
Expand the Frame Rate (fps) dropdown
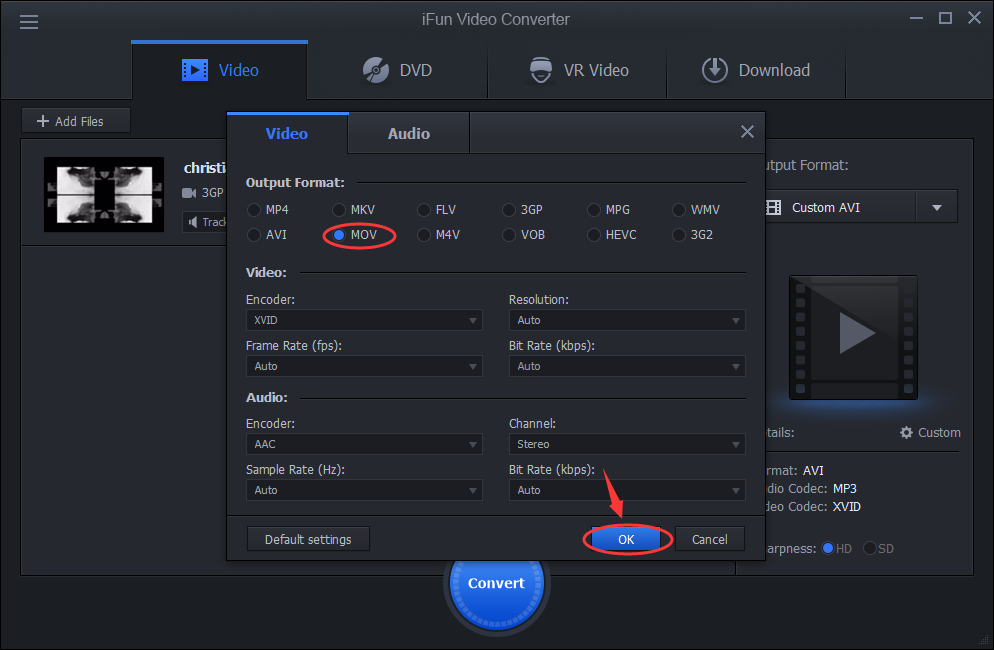pos(364,366)
